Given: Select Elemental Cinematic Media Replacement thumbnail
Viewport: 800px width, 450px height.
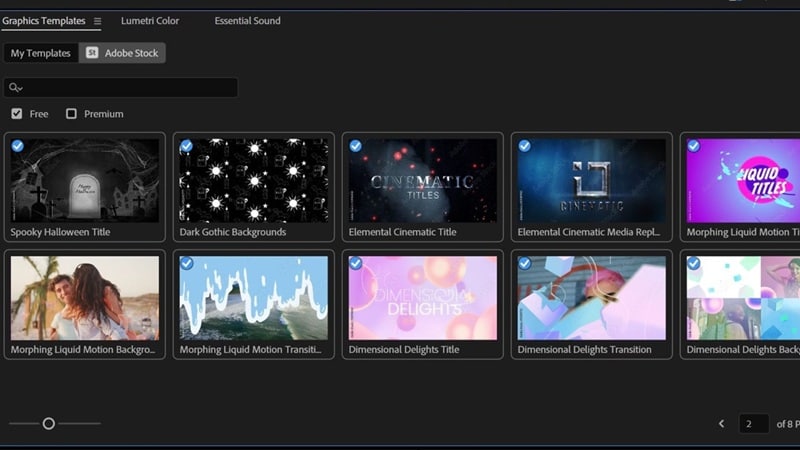Looking at the screenshot, I should coord(591,181).
